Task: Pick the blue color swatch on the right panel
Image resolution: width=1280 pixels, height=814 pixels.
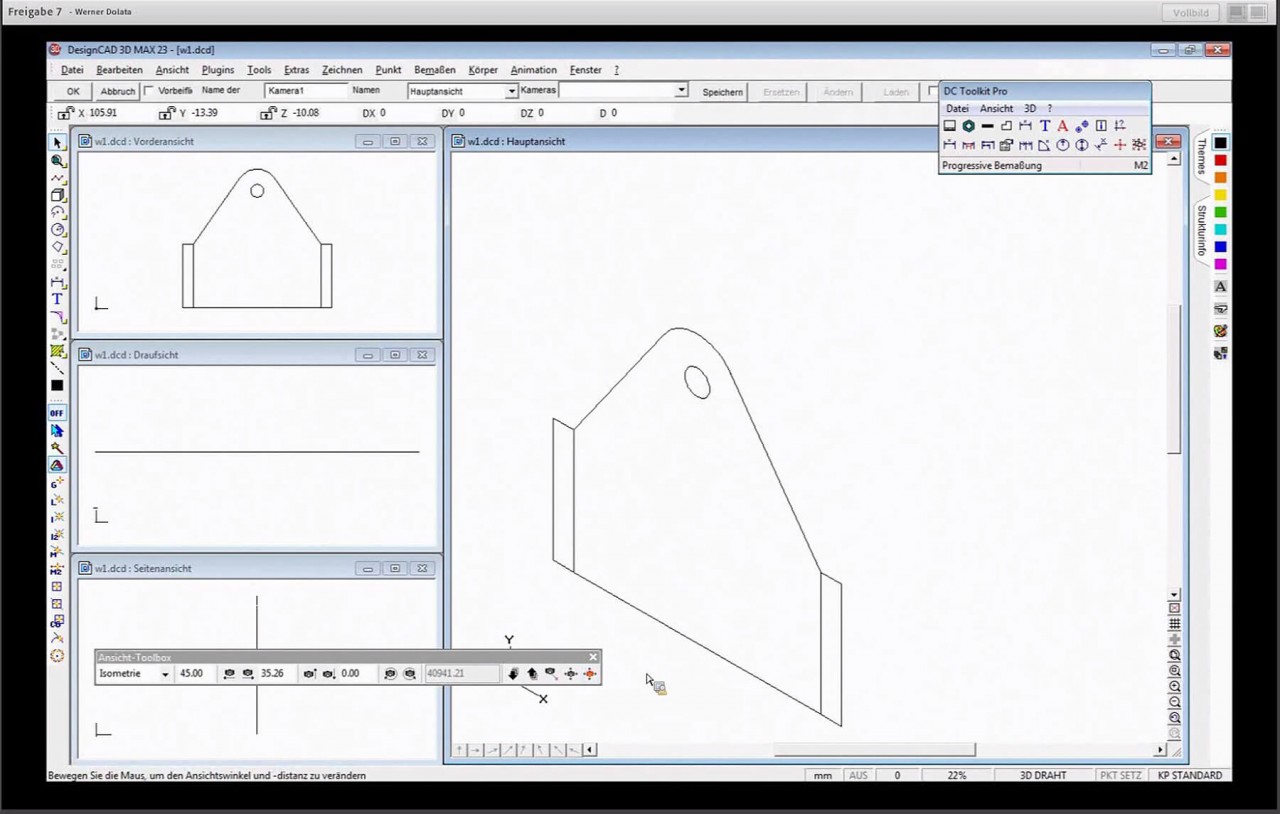Action: coord(1219,245)
